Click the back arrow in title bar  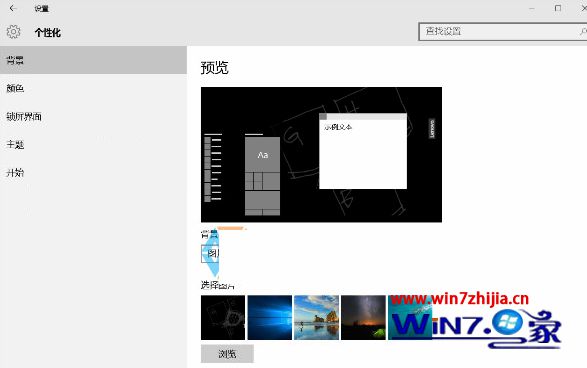[x=13, y=8]
